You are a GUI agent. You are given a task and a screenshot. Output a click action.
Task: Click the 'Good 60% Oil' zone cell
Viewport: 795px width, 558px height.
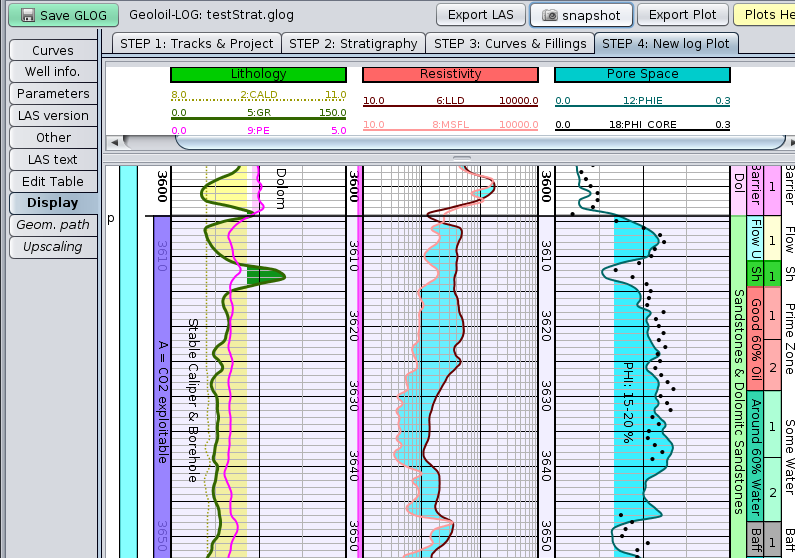point(755,339)
